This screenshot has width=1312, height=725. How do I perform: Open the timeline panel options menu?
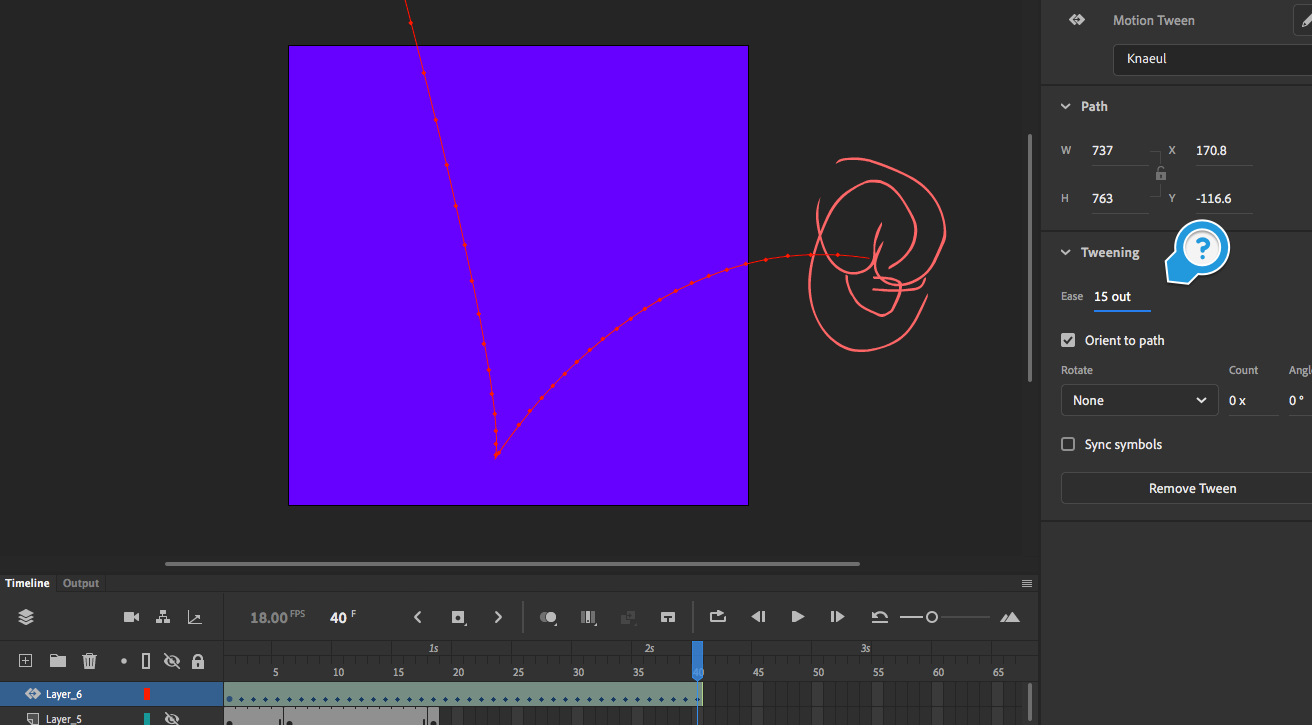pos(1027,583)
